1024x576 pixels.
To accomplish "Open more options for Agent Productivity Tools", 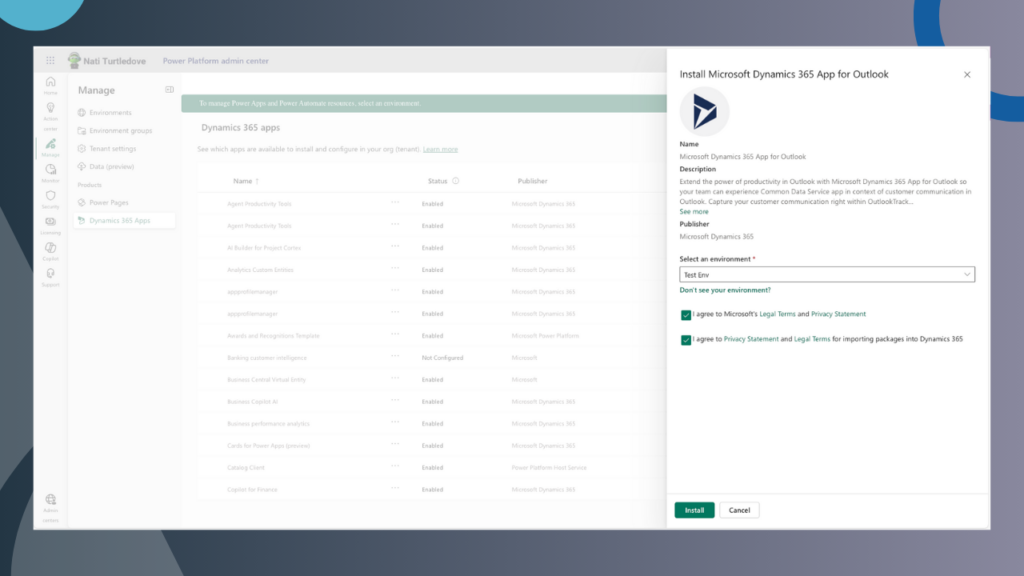I will (x=397, y=203).
